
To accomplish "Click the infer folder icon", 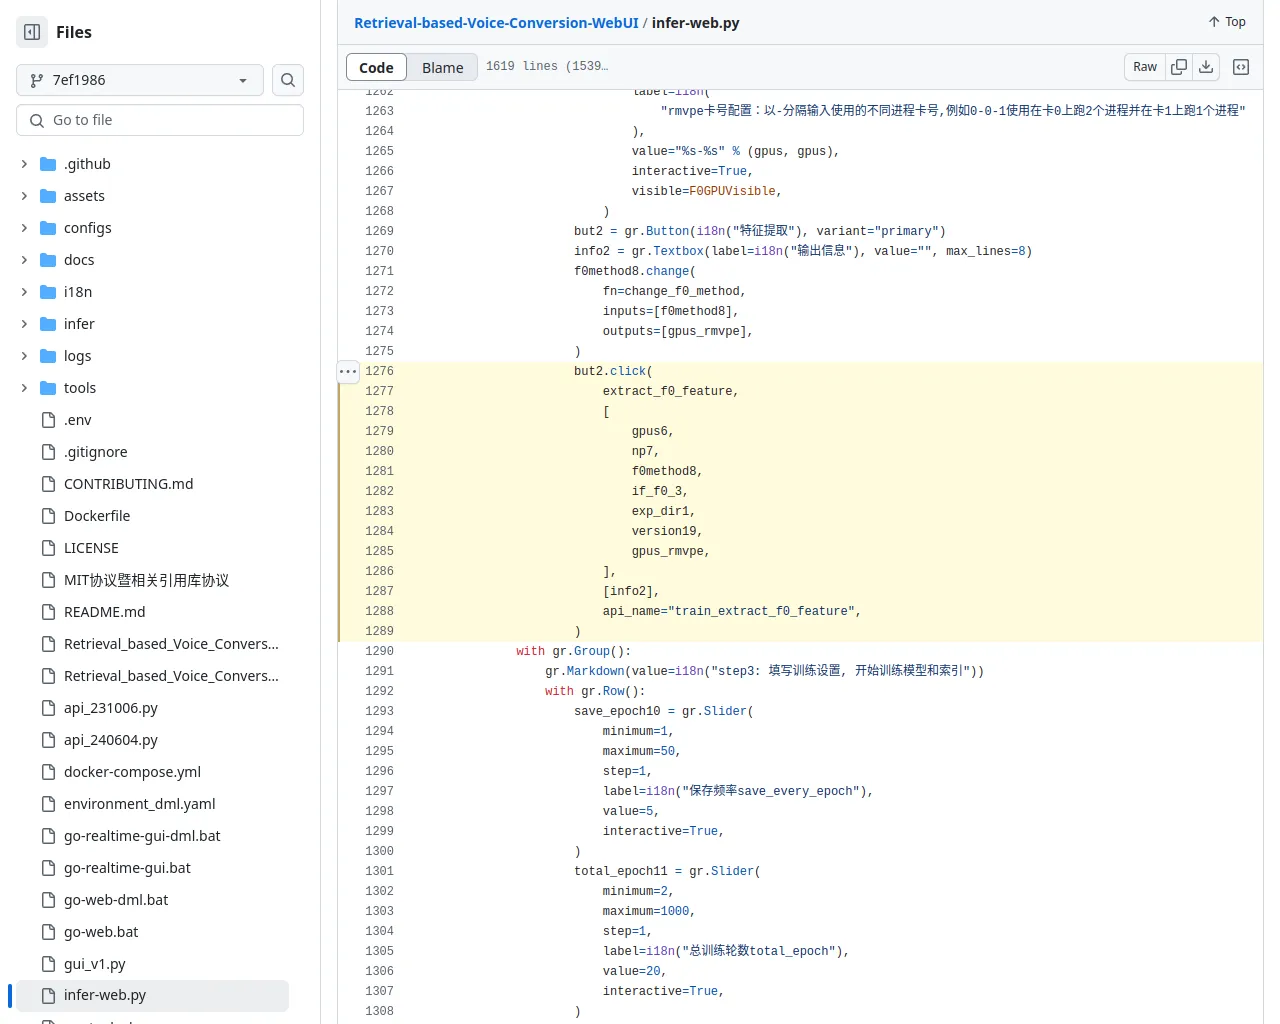I will [x=48, y=324].
